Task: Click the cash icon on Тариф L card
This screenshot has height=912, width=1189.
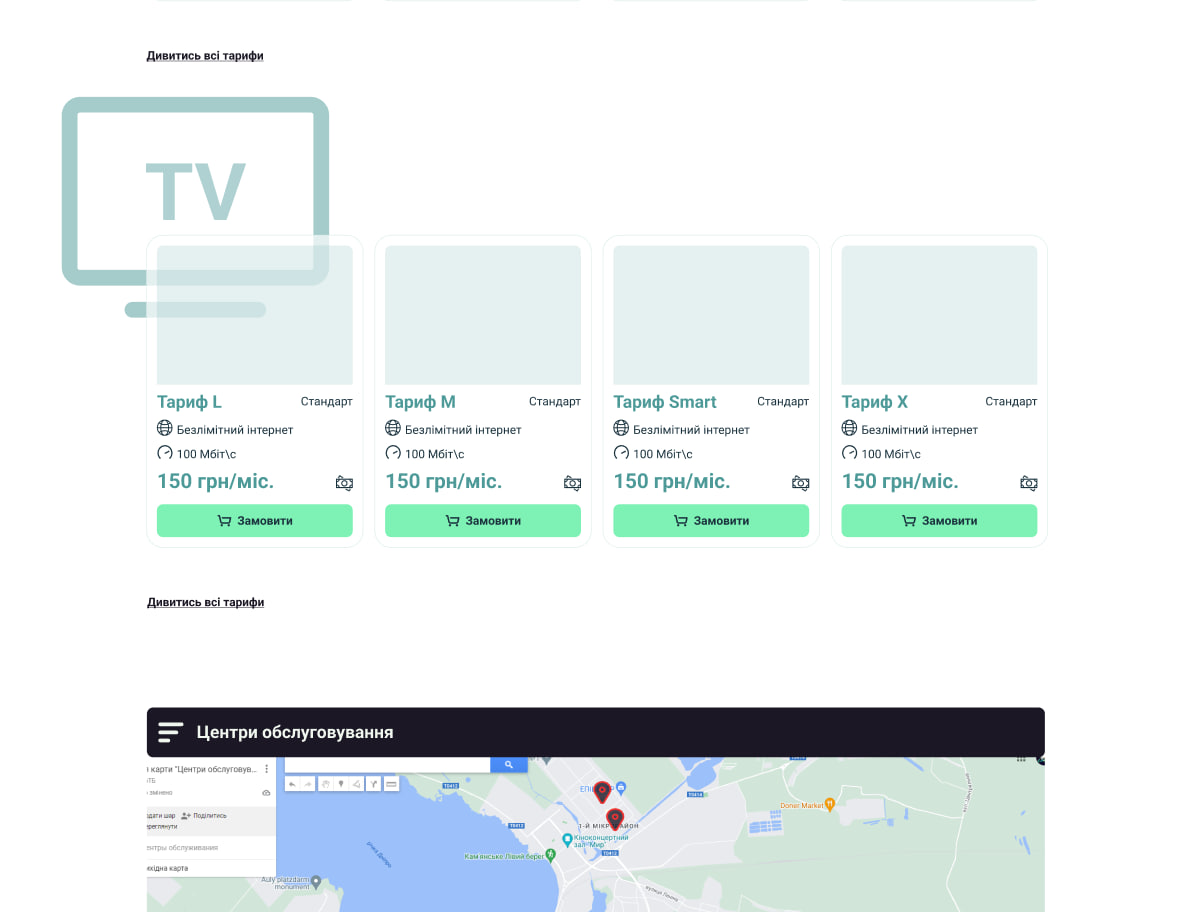Action: tap(344, 483)
